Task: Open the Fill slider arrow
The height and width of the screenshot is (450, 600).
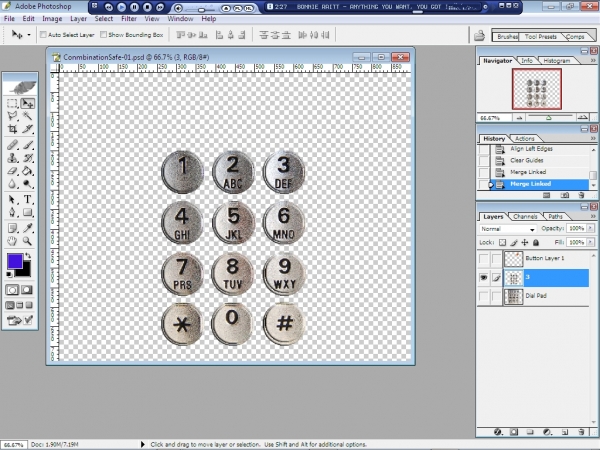Action: pyautogui.click(x=590, y=242)
